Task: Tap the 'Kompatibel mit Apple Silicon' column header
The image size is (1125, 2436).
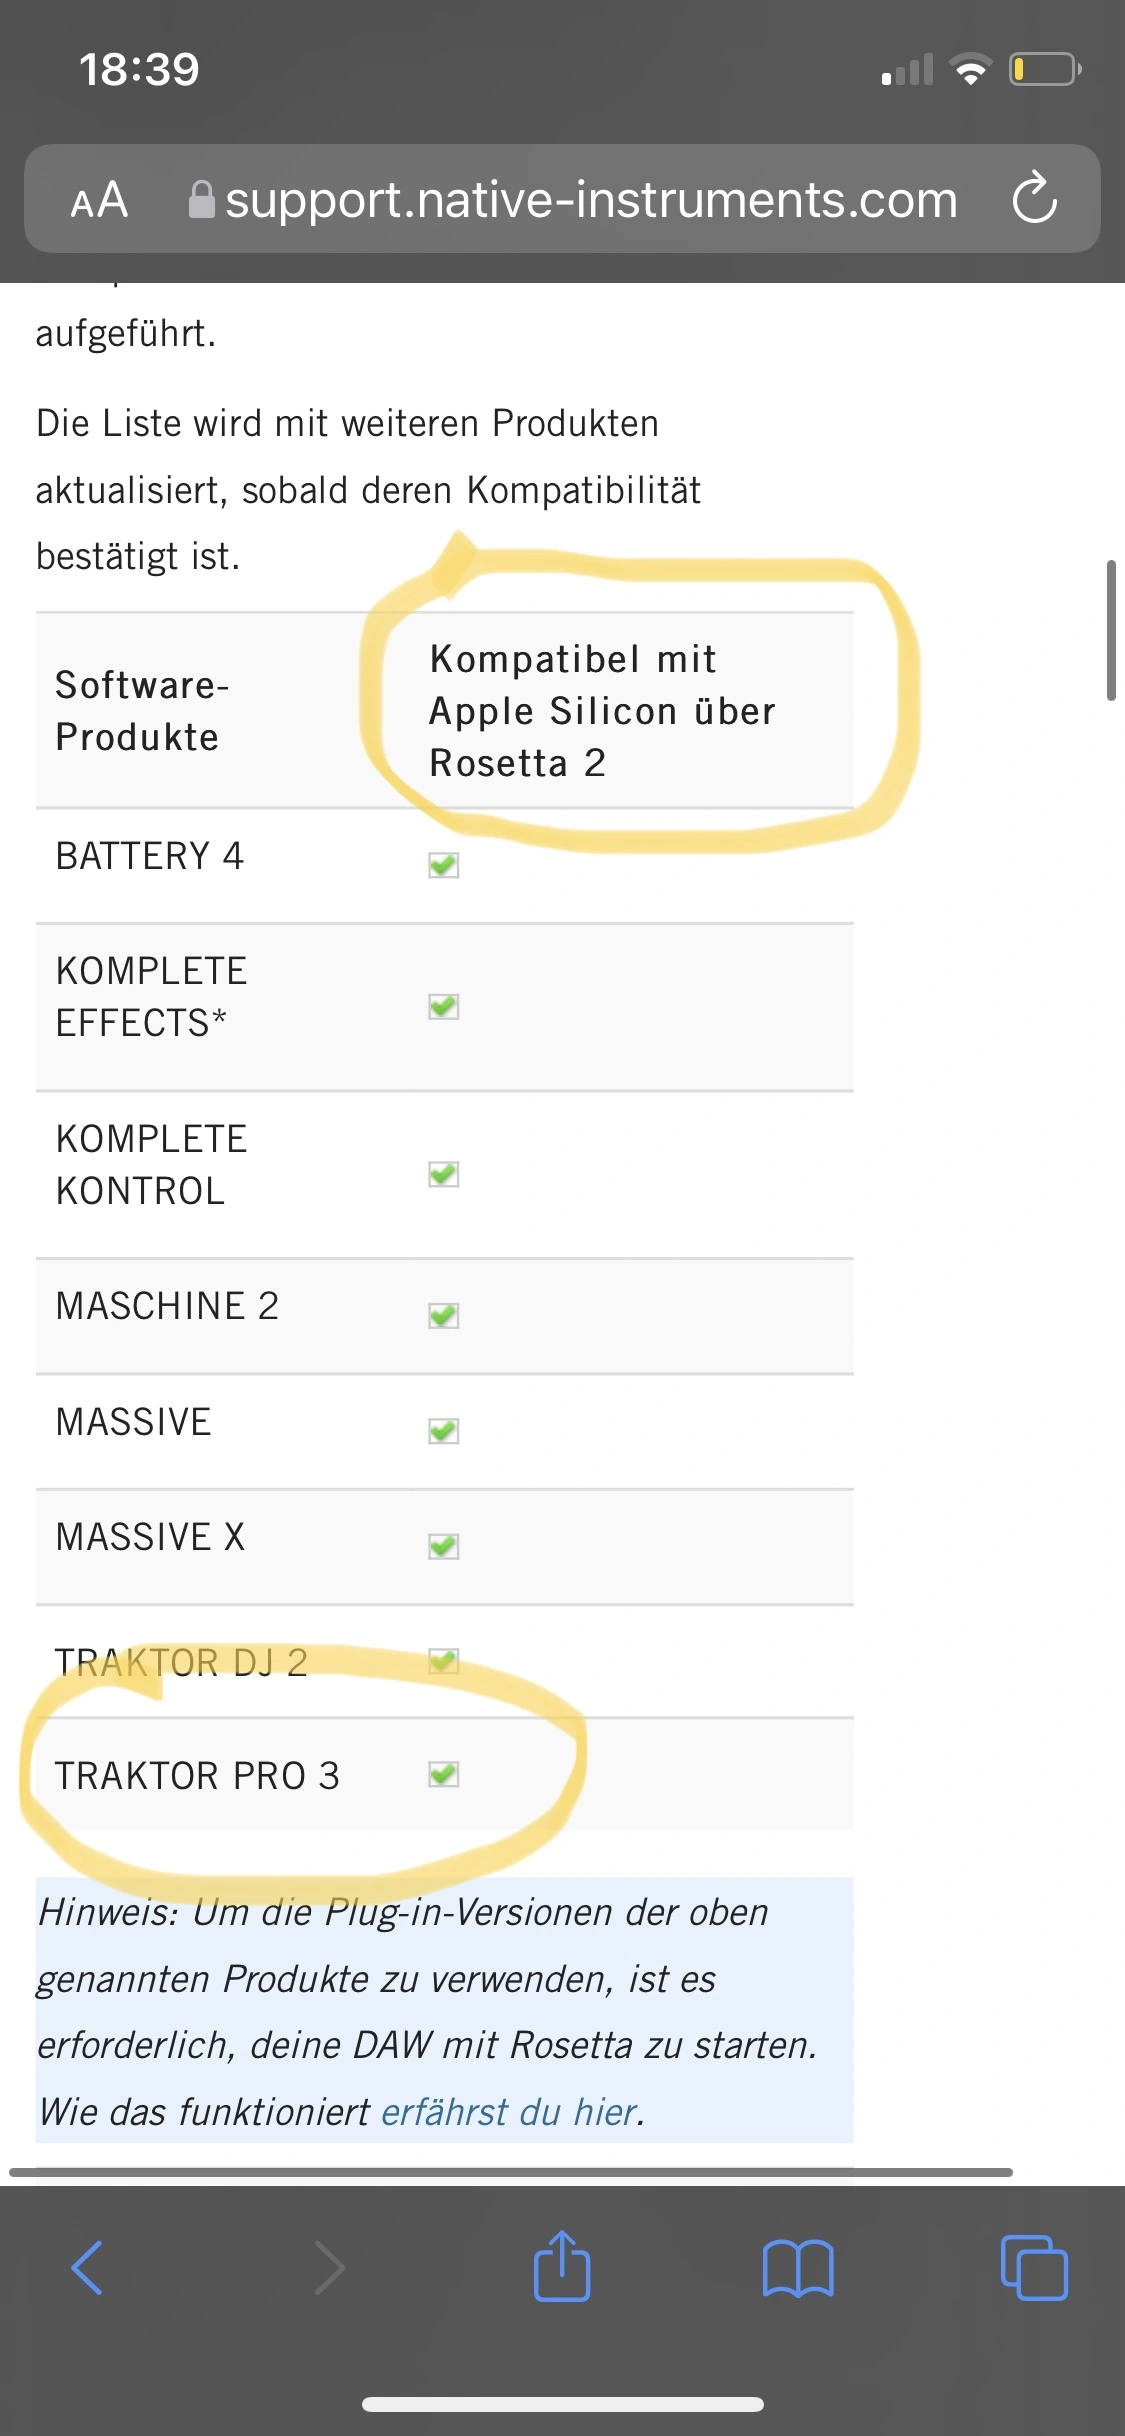Action: click(x=602, y=711)
